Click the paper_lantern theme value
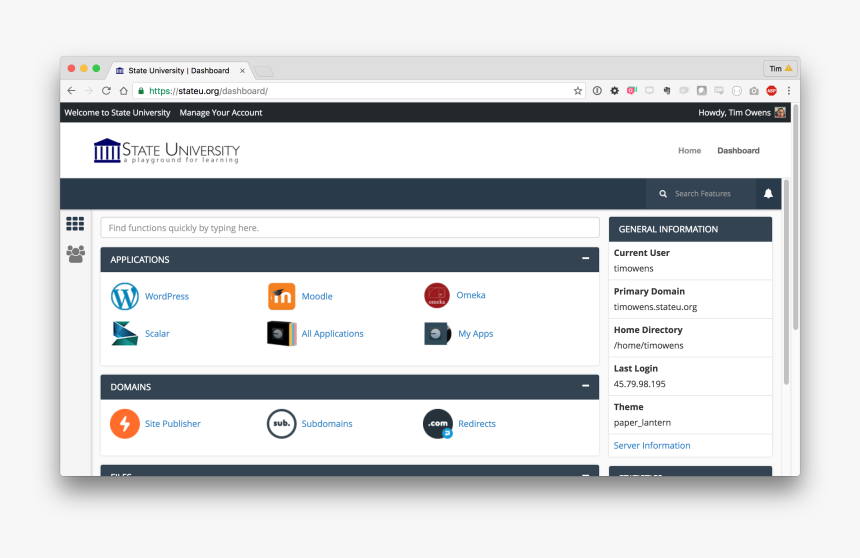The width and height of the screenshot is (860, 558). point(642,422)
